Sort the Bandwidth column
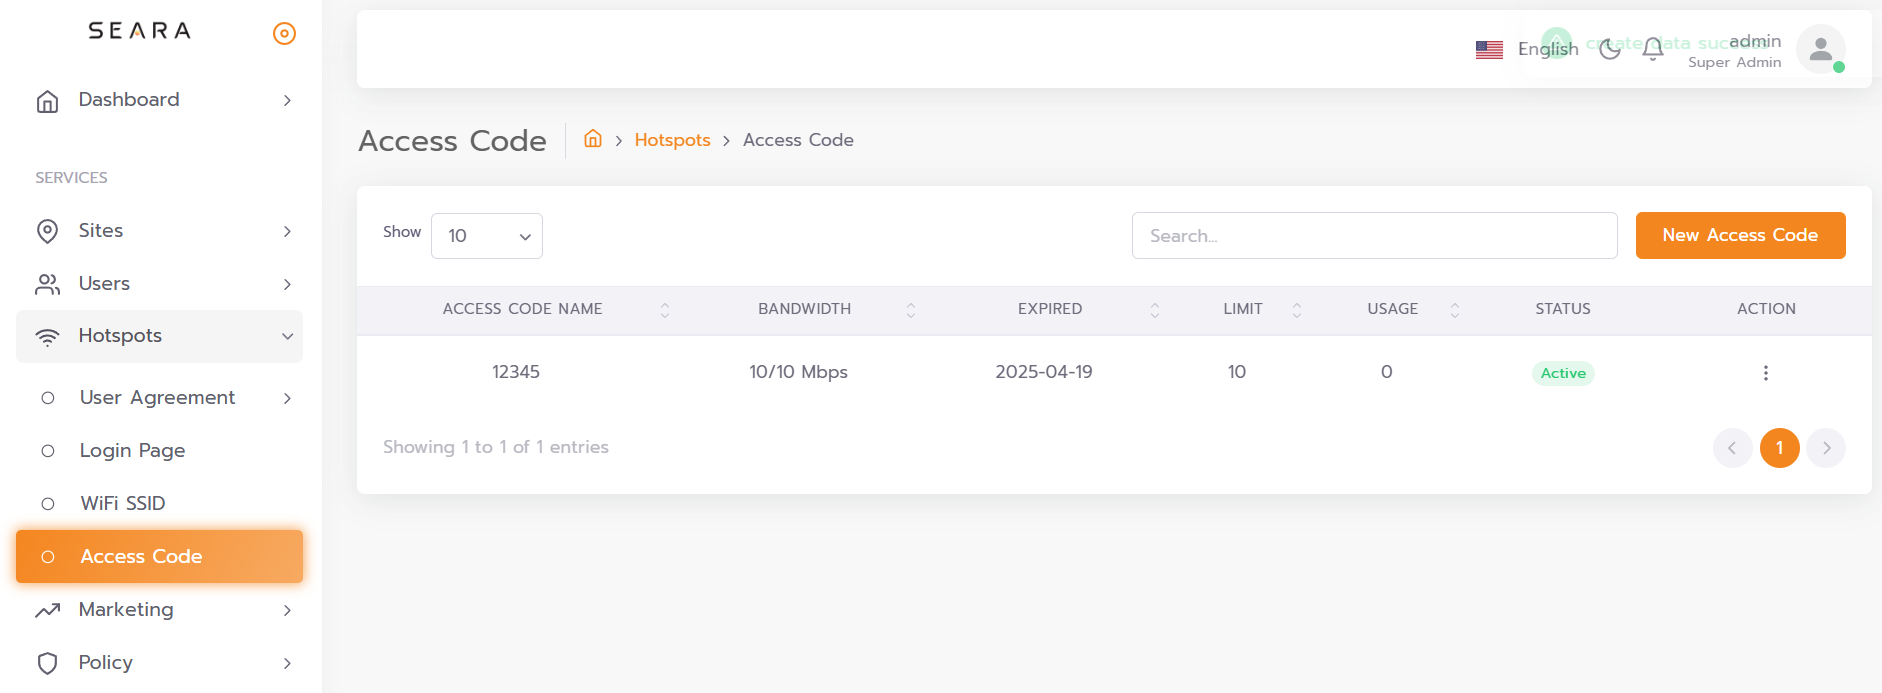 910,310
